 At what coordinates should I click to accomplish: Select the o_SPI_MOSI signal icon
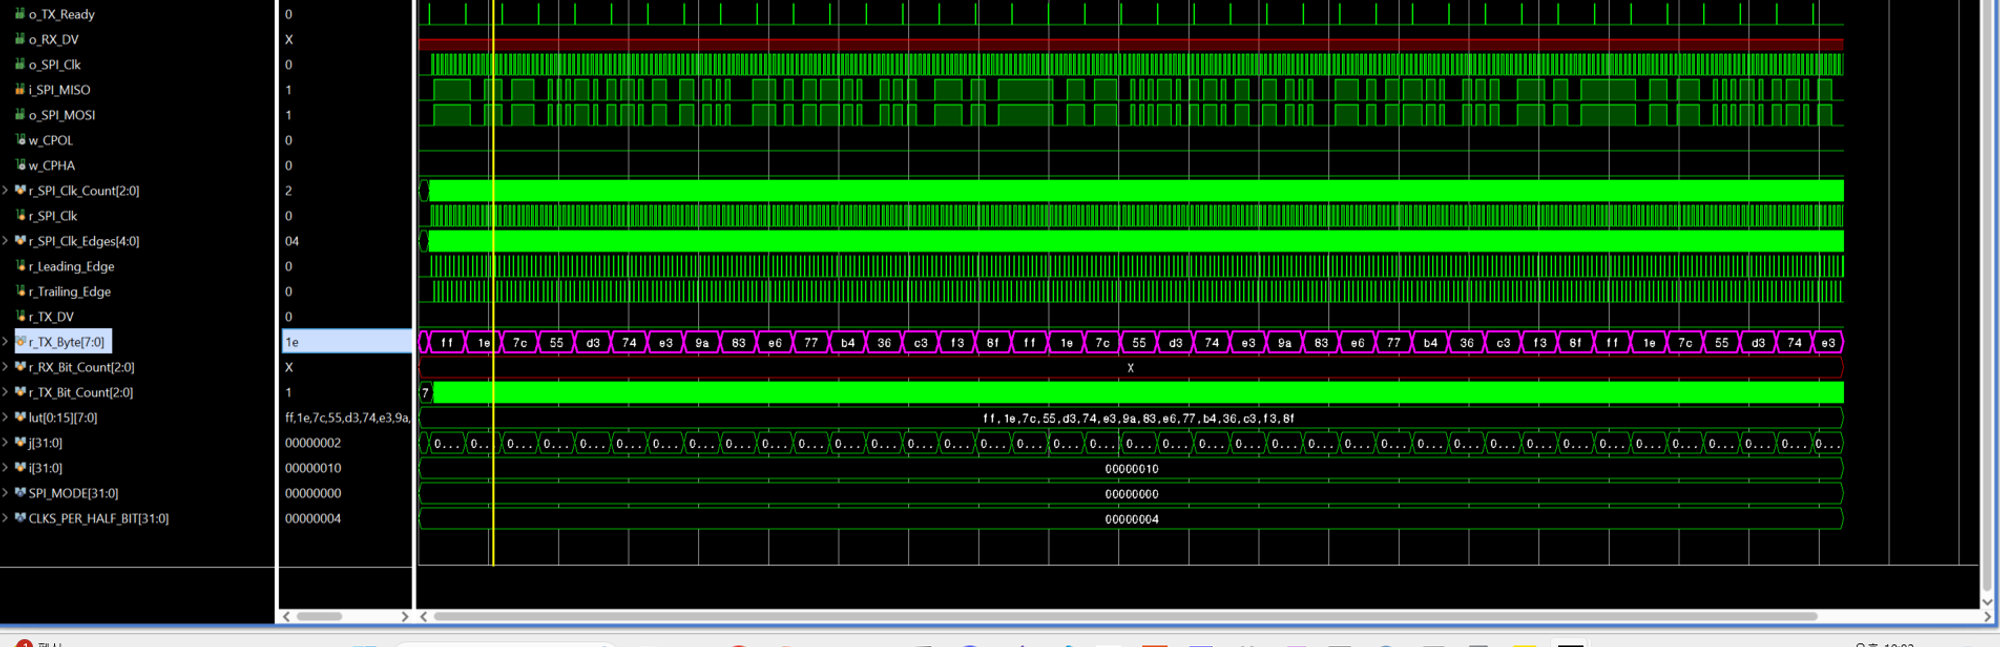click(x=20, y=115)
